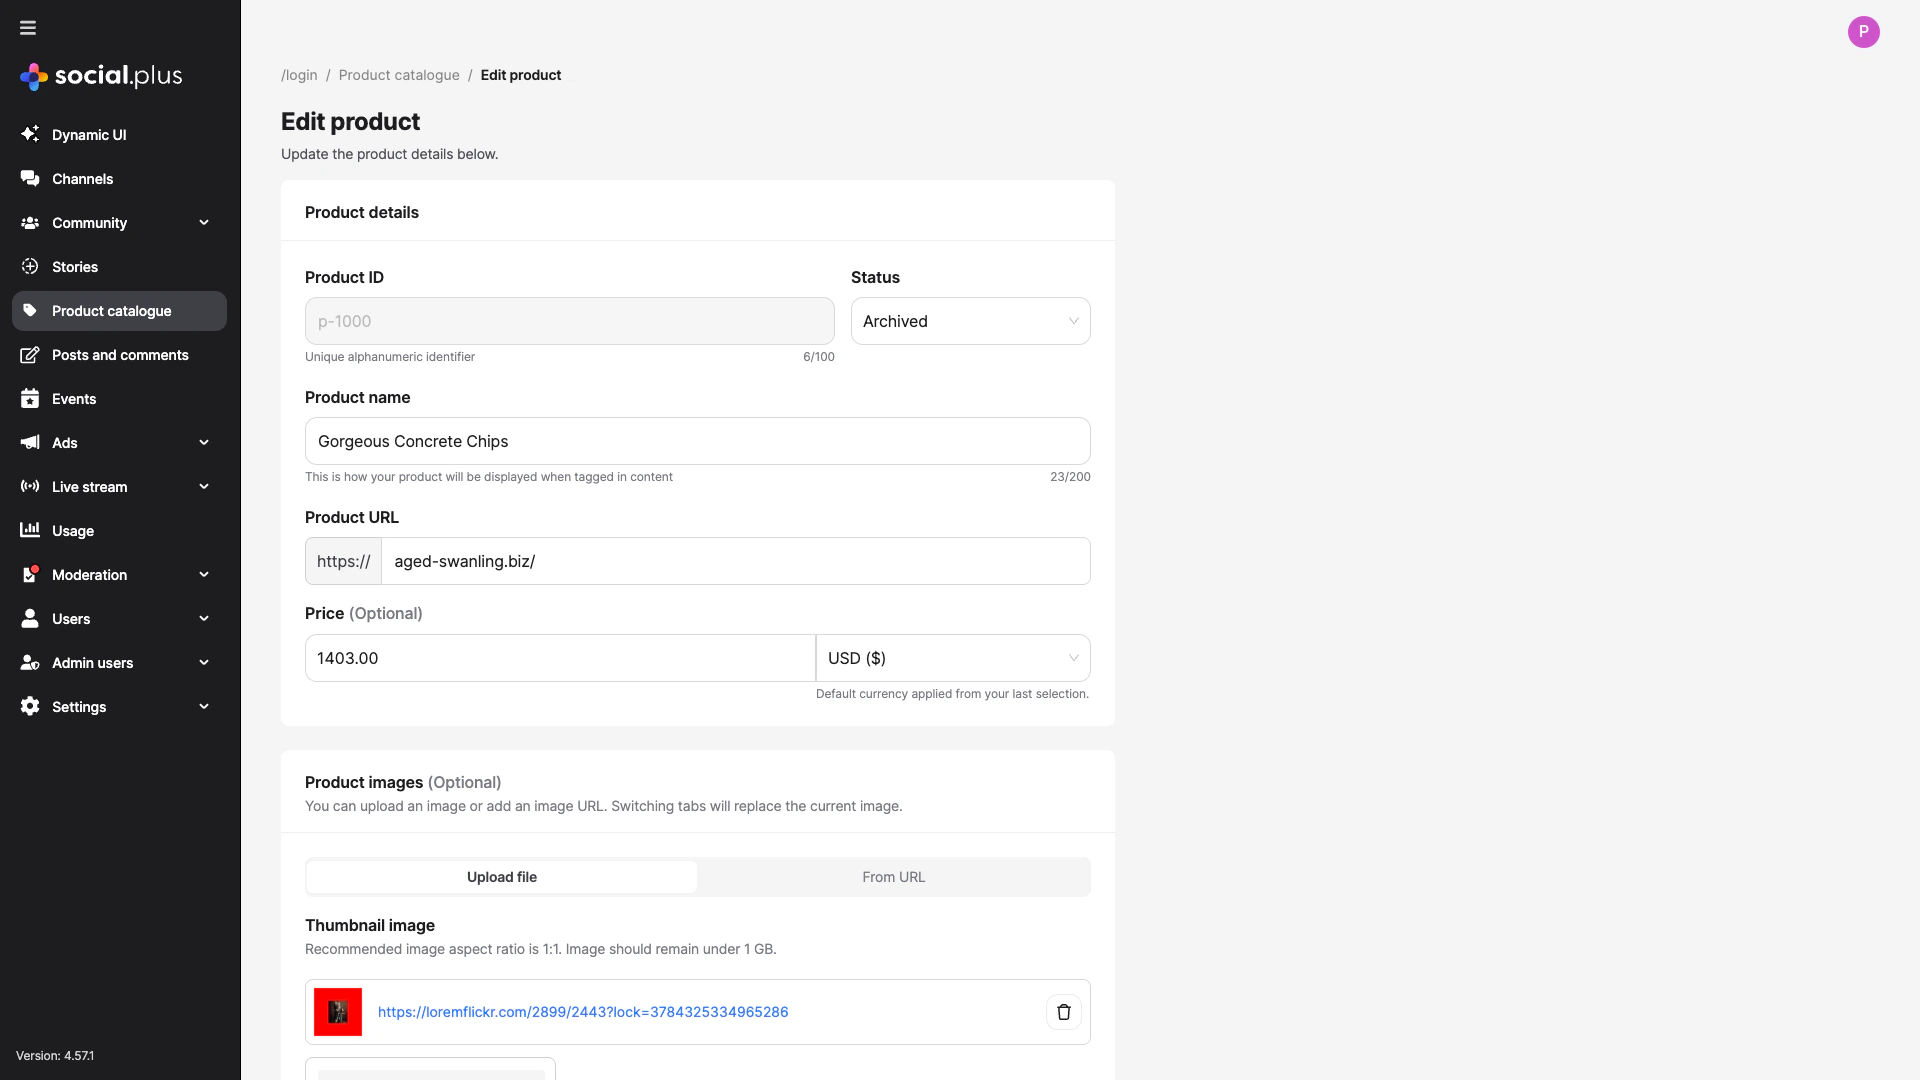Select the Events calendar icon

[x=30, y=398]
